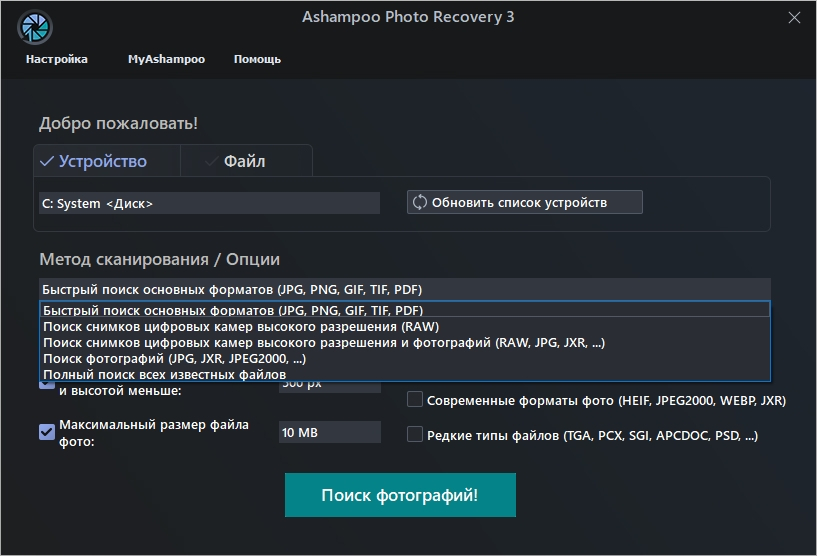
Task: Choose Полный поиск всех известных файлов option
Action: [164, 374]
